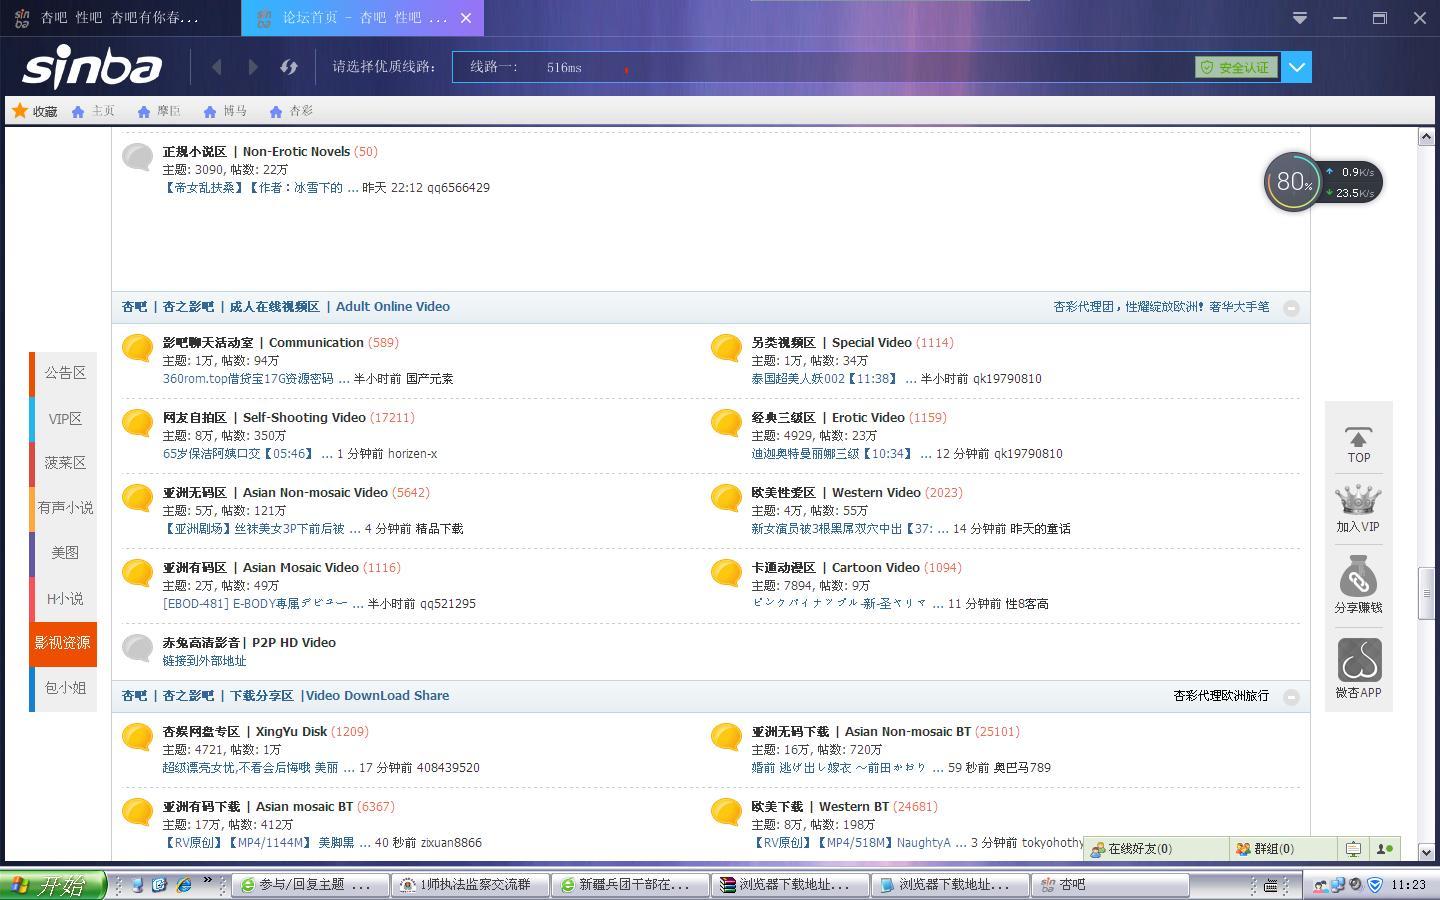Screen dimensions: 1440x900
Task: Open the title bar dropdown menu triangle
Action: click(1300, 18)
